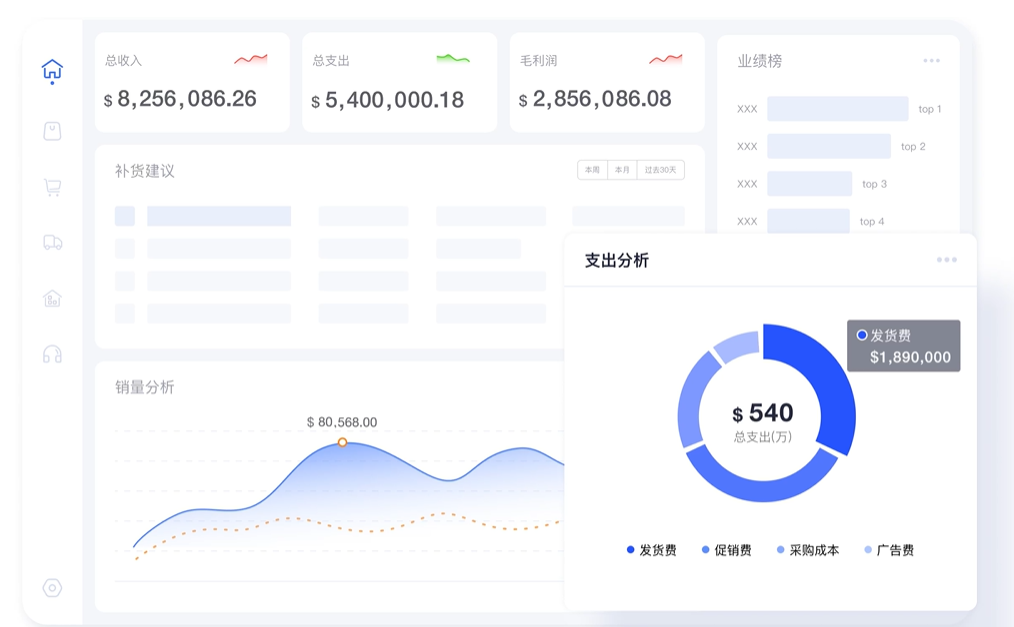Click the 总支出 value $5,400,000.18
The width and height of the screenshot is (1014, 627).
pos(387,100)
